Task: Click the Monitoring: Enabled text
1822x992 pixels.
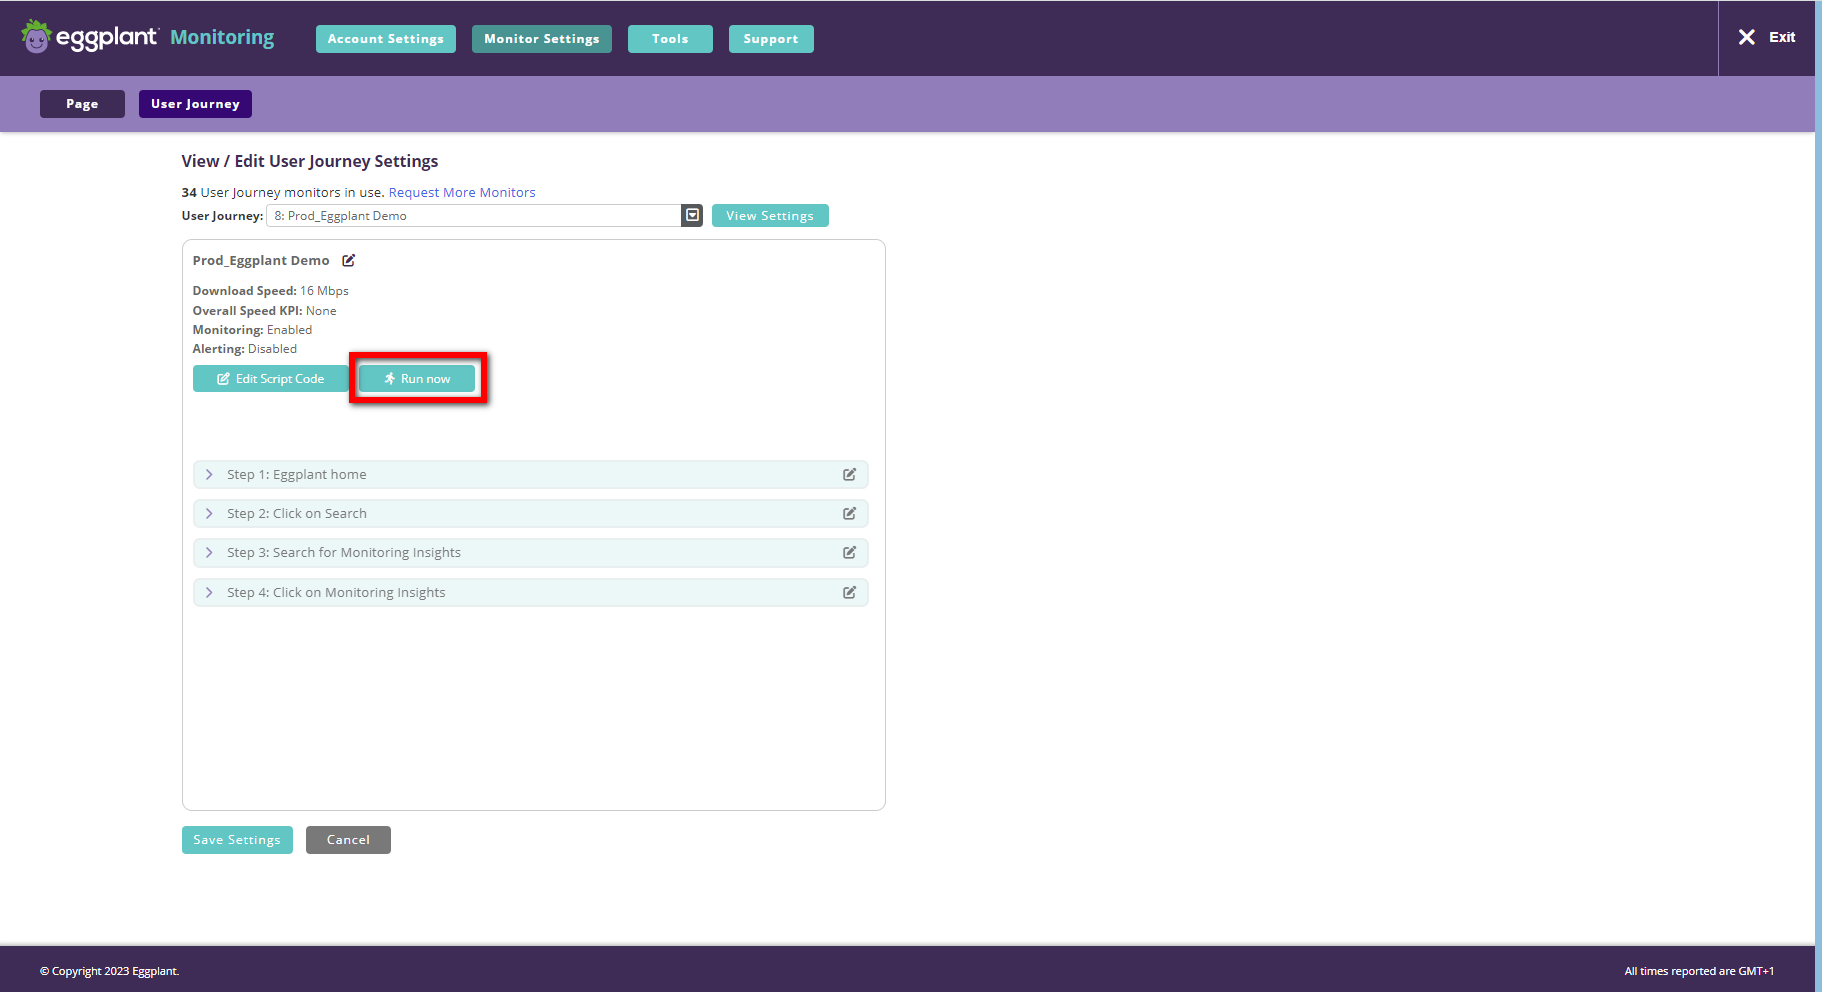Action: coord(252,330)
